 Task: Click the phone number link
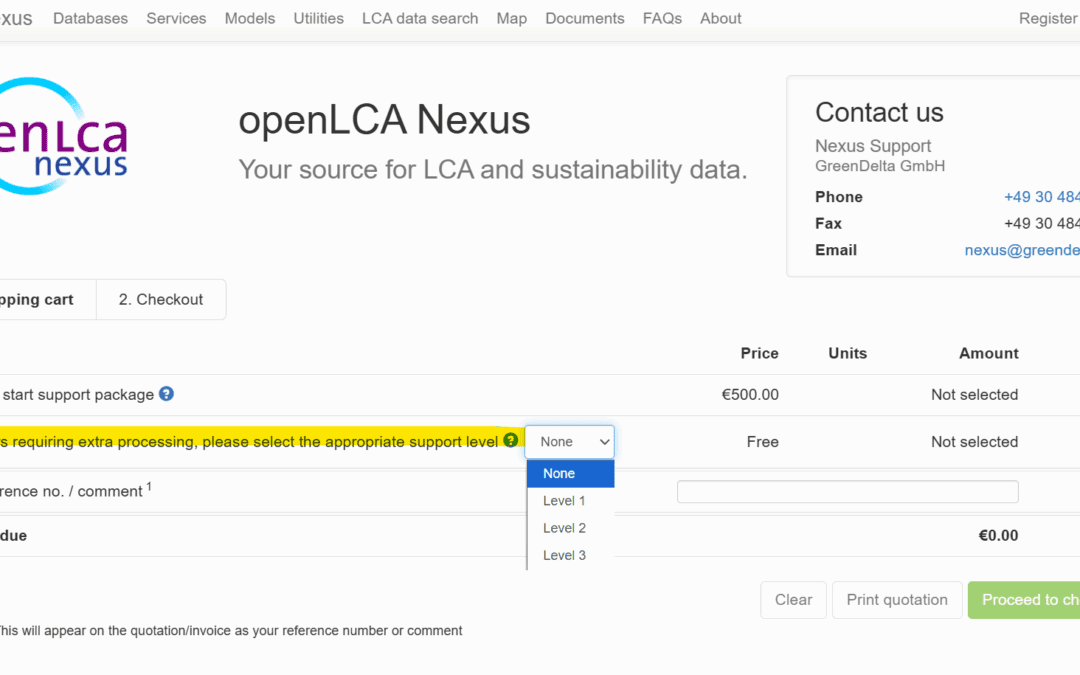click(x=1041, y=197)
